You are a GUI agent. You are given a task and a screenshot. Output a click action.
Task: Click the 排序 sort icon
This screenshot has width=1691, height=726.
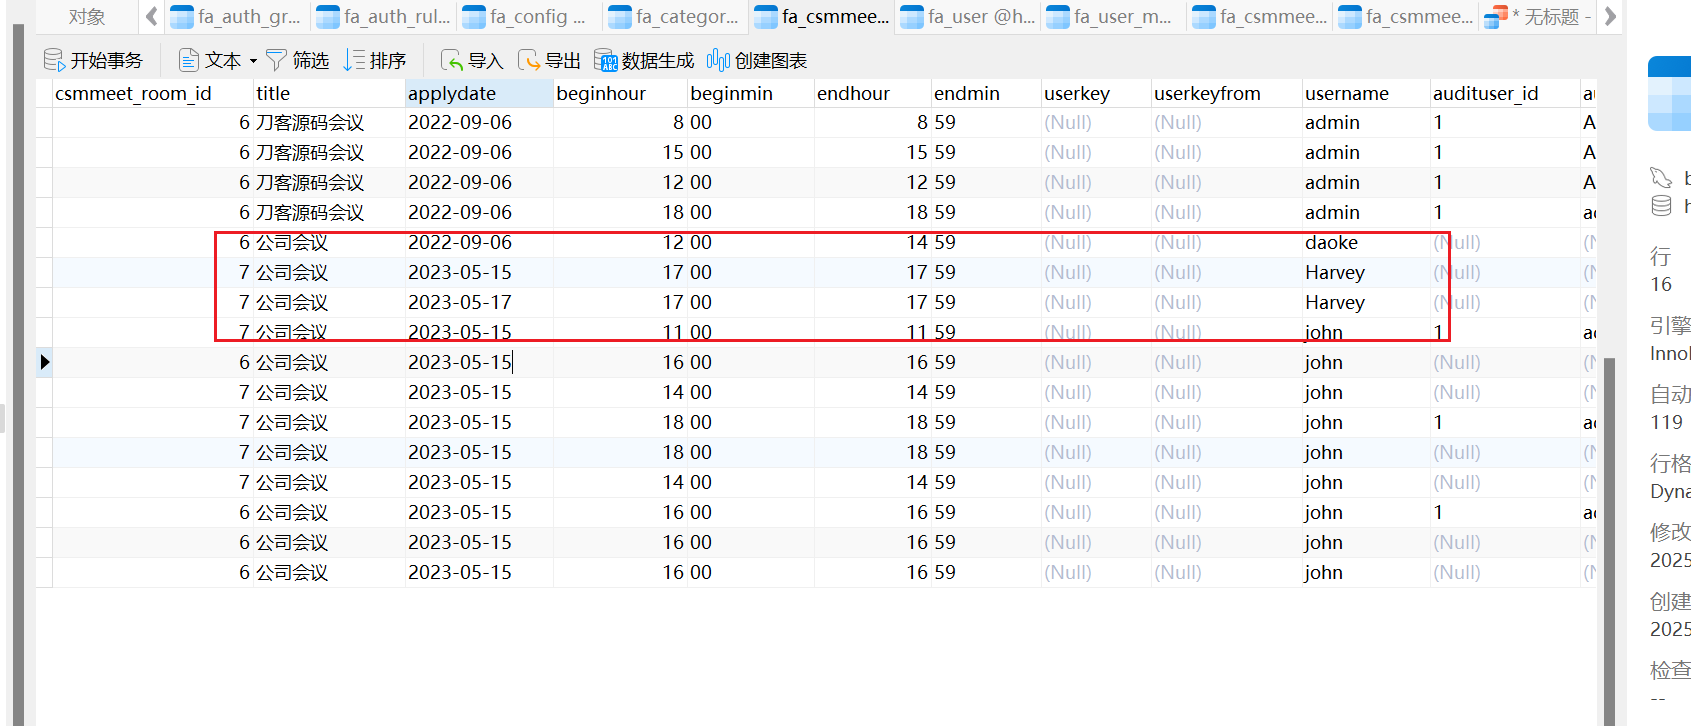point(354,61)
